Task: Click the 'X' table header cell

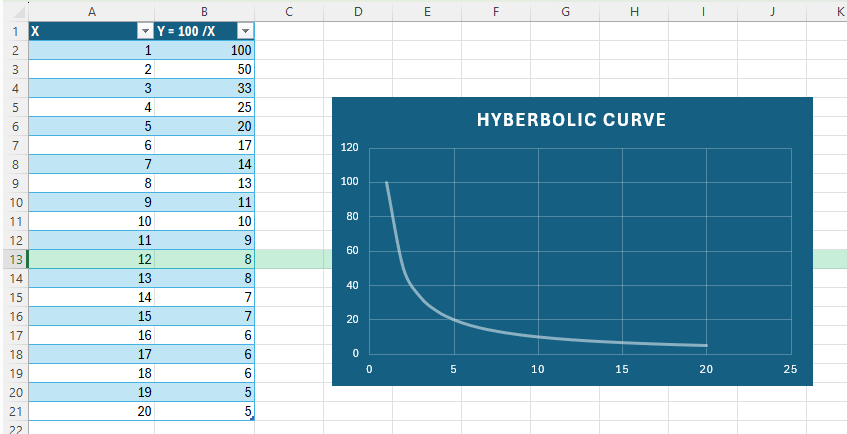Action: point(91,31)
